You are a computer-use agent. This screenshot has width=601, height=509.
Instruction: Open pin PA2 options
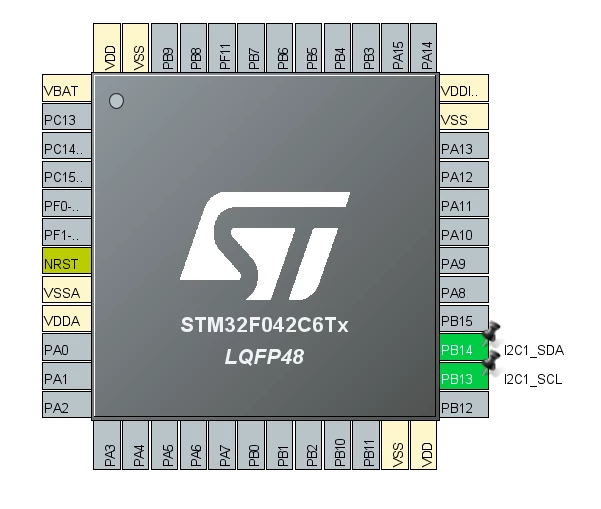coord(67,405)
